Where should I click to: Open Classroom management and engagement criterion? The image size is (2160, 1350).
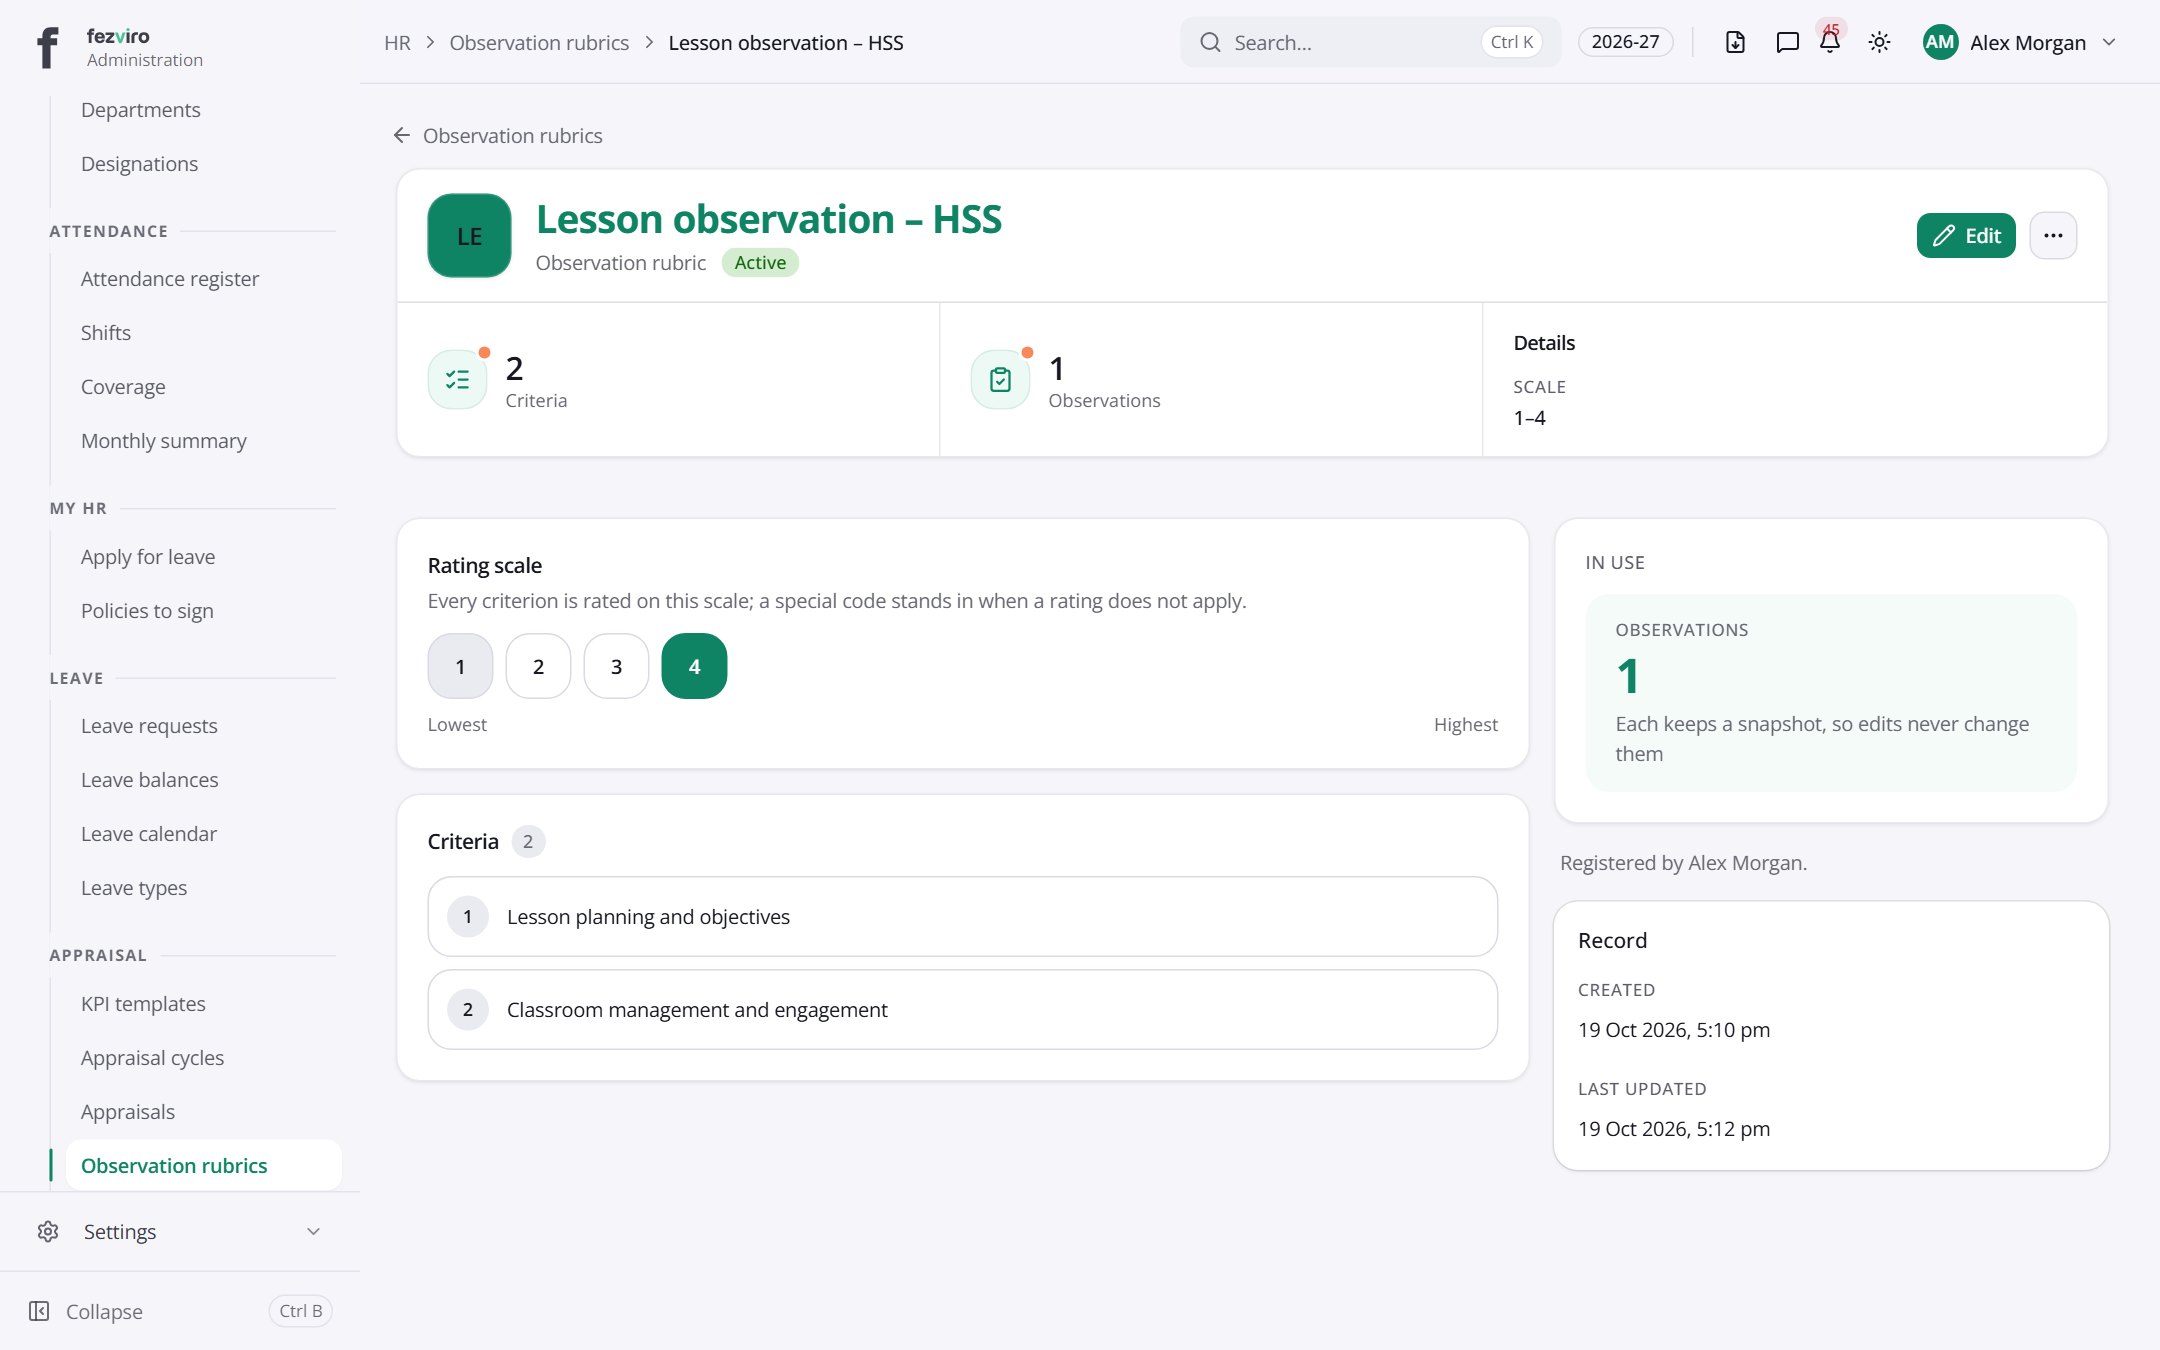(962, 1009)
